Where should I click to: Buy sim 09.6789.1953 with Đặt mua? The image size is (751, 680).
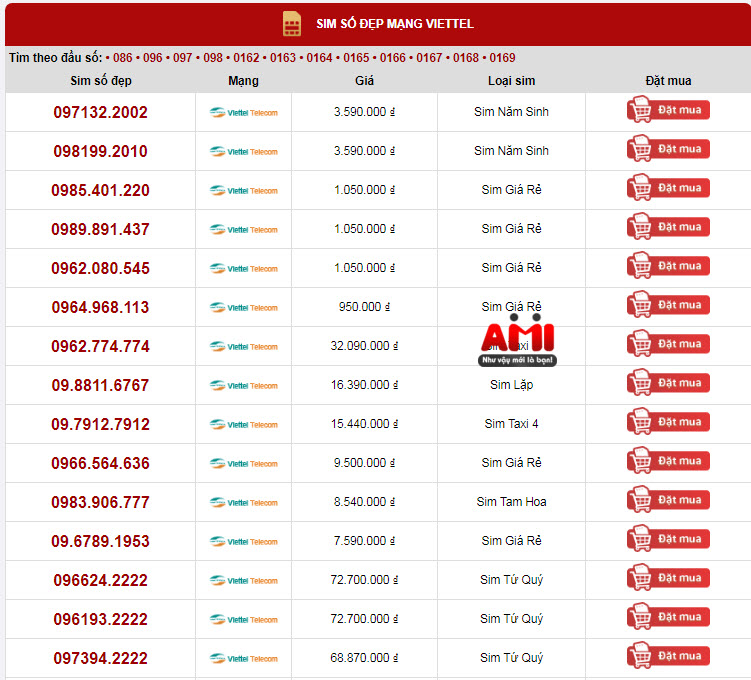pyautogui.click(x=668, y=539)
